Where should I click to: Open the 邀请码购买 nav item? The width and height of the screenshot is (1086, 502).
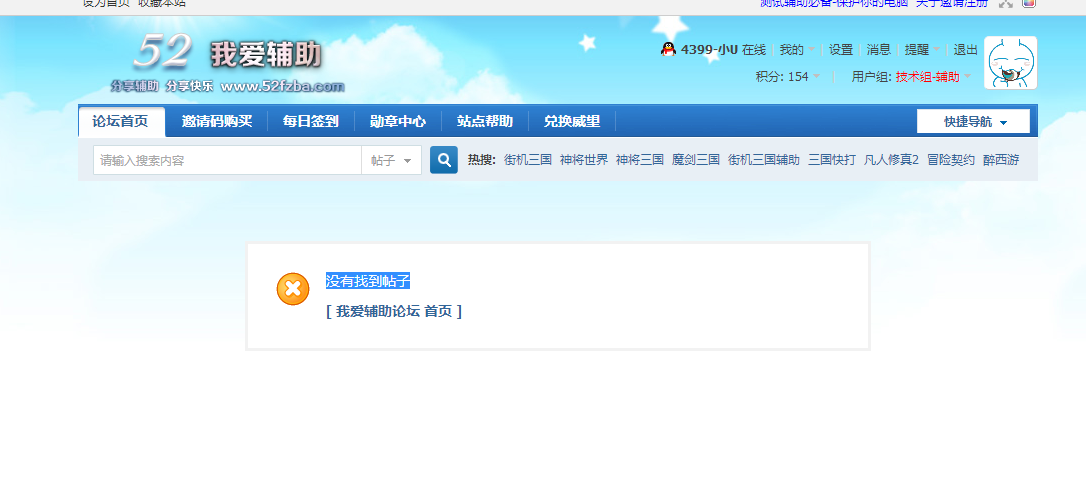click(x=217, y=122)
